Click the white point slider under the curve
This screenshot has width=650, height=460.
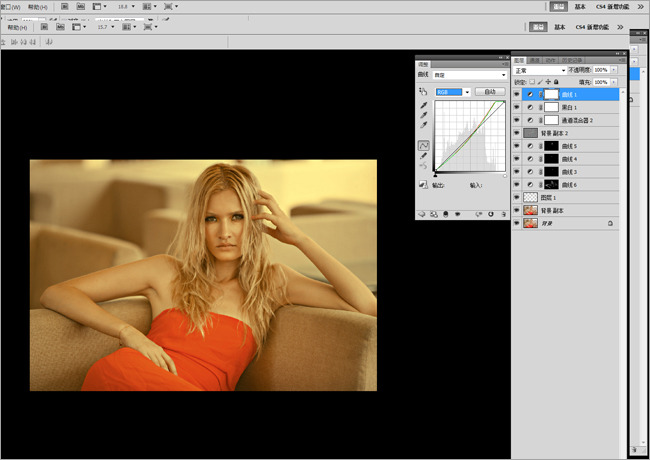505,176
